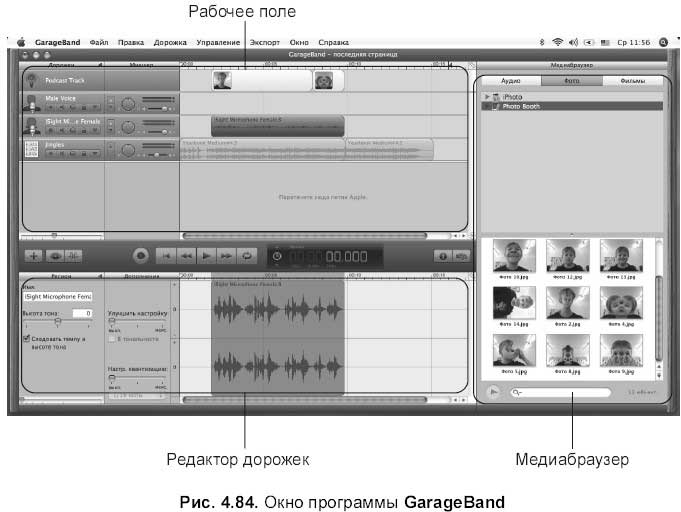Mute the Jingles track

[62, 153]
